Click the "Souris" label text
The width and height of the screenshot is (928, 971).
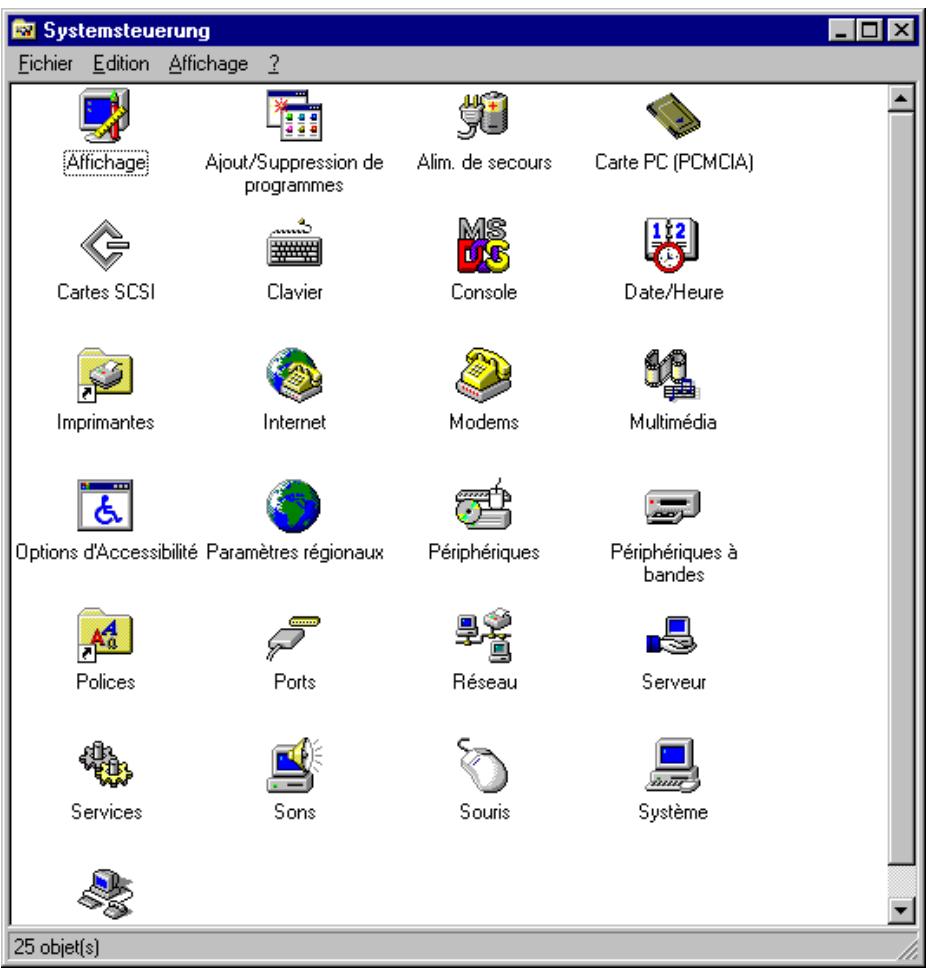click(x=484, y=812)
